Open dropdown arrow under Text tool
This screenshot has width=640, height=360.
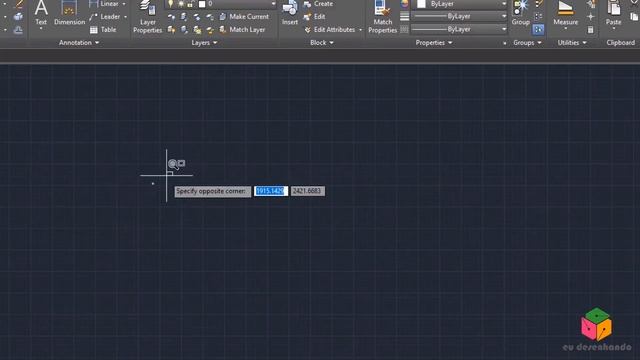coord(41,29)
